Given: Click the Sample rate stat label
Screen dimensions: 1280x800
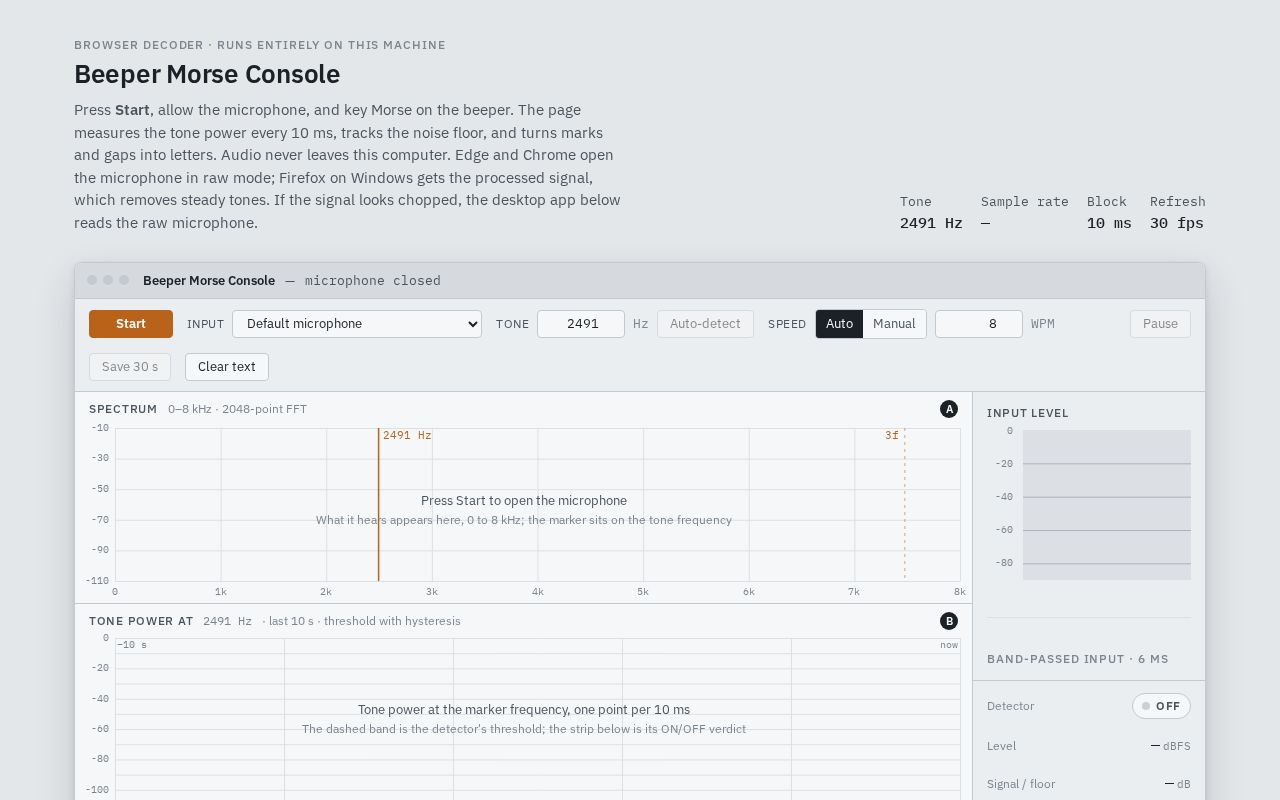Looking at the screenshot, I should 1025,202.
